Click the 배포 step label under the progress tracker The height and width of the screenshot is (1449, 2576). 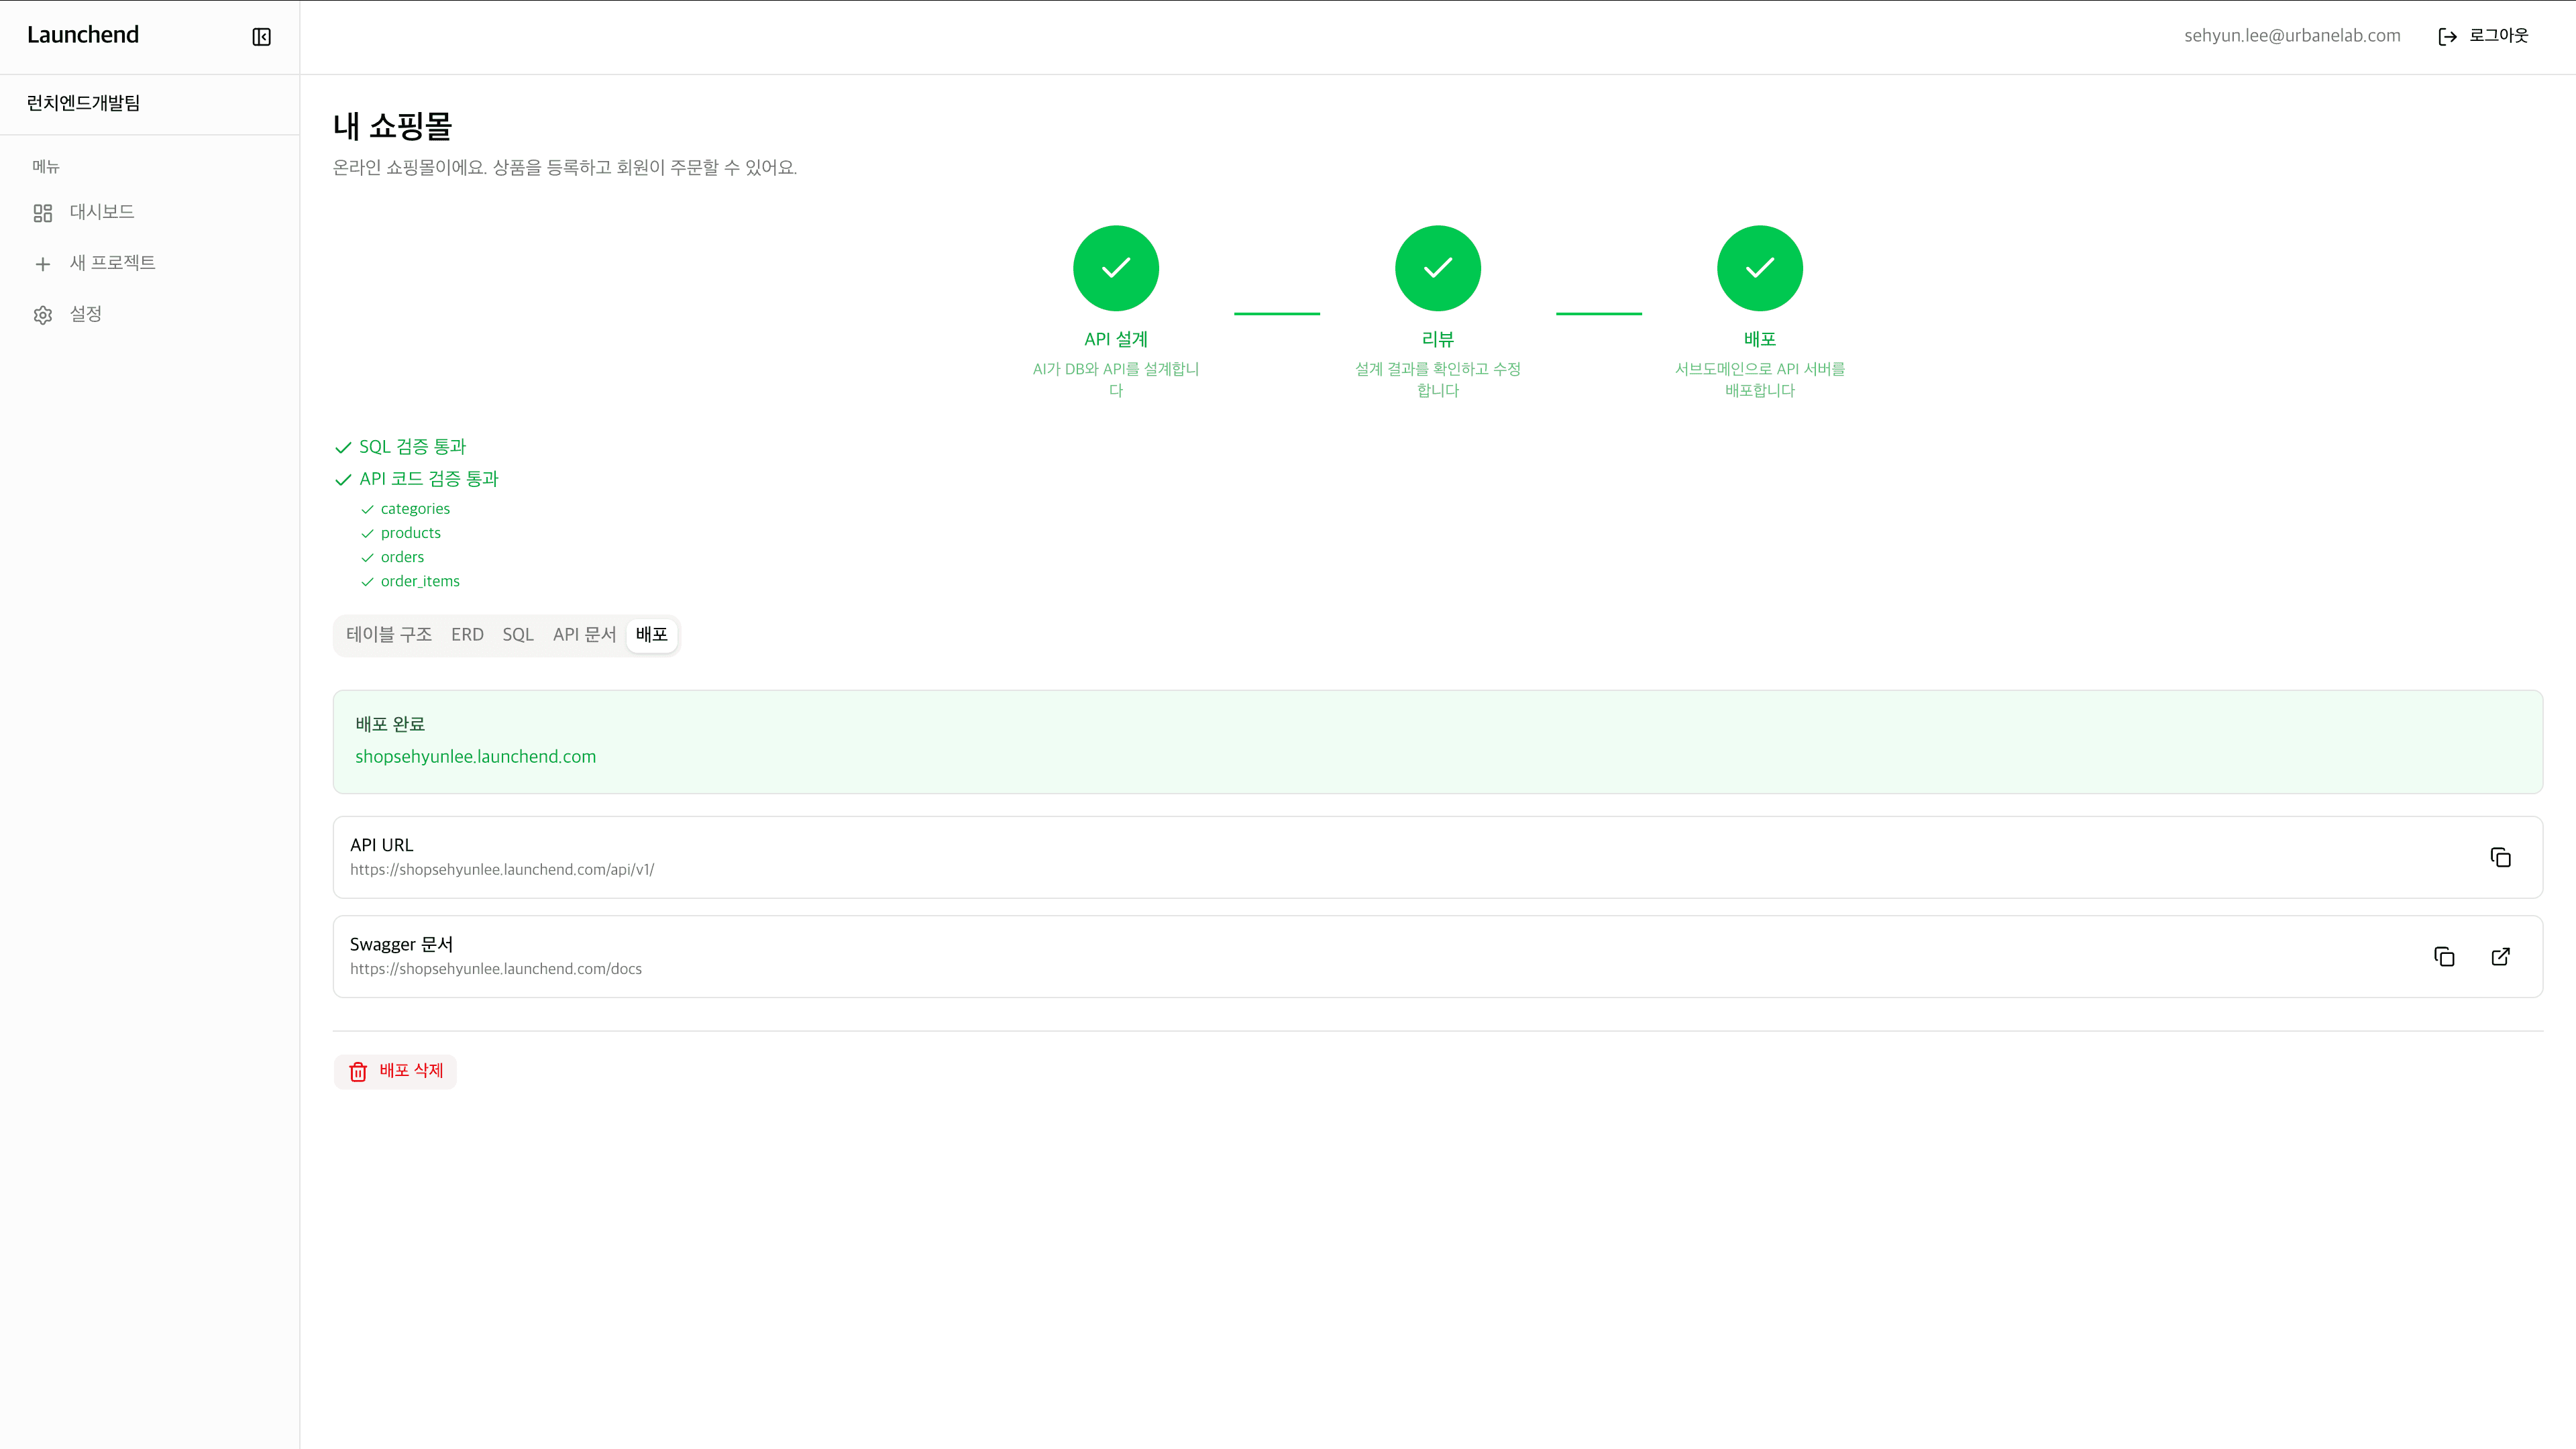point(1760,339)
